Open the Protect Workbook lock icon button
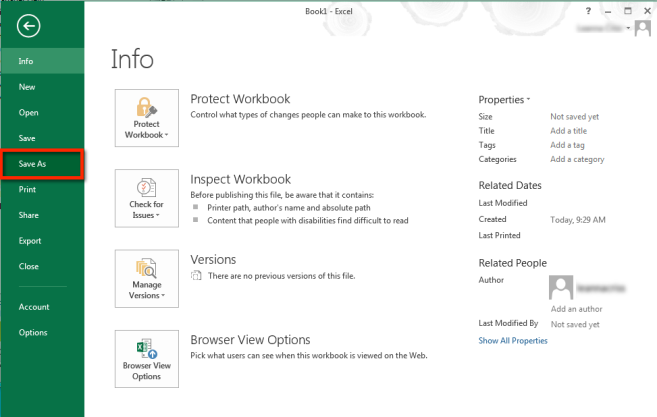Viewport: 657px width, 417px height. tap(147, 118)
